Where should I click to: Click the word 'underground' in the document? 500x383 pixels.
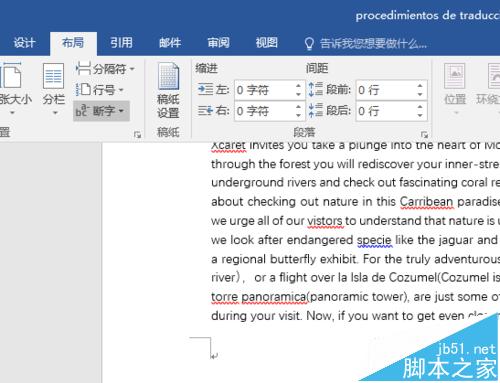pos(248,183)
